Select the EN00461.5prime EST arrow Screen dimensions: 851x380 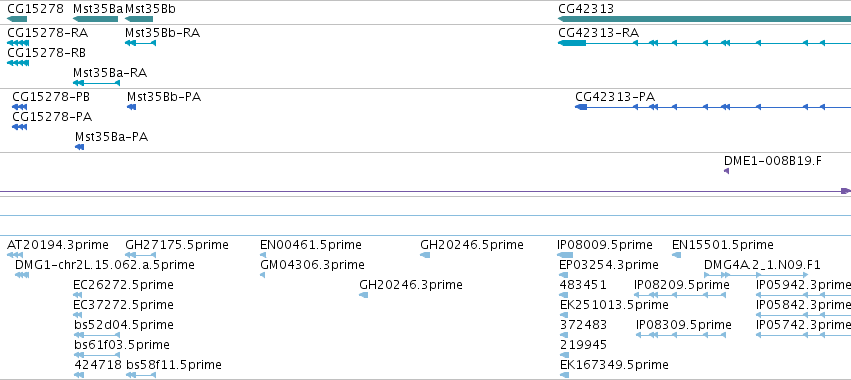point(263,255)
